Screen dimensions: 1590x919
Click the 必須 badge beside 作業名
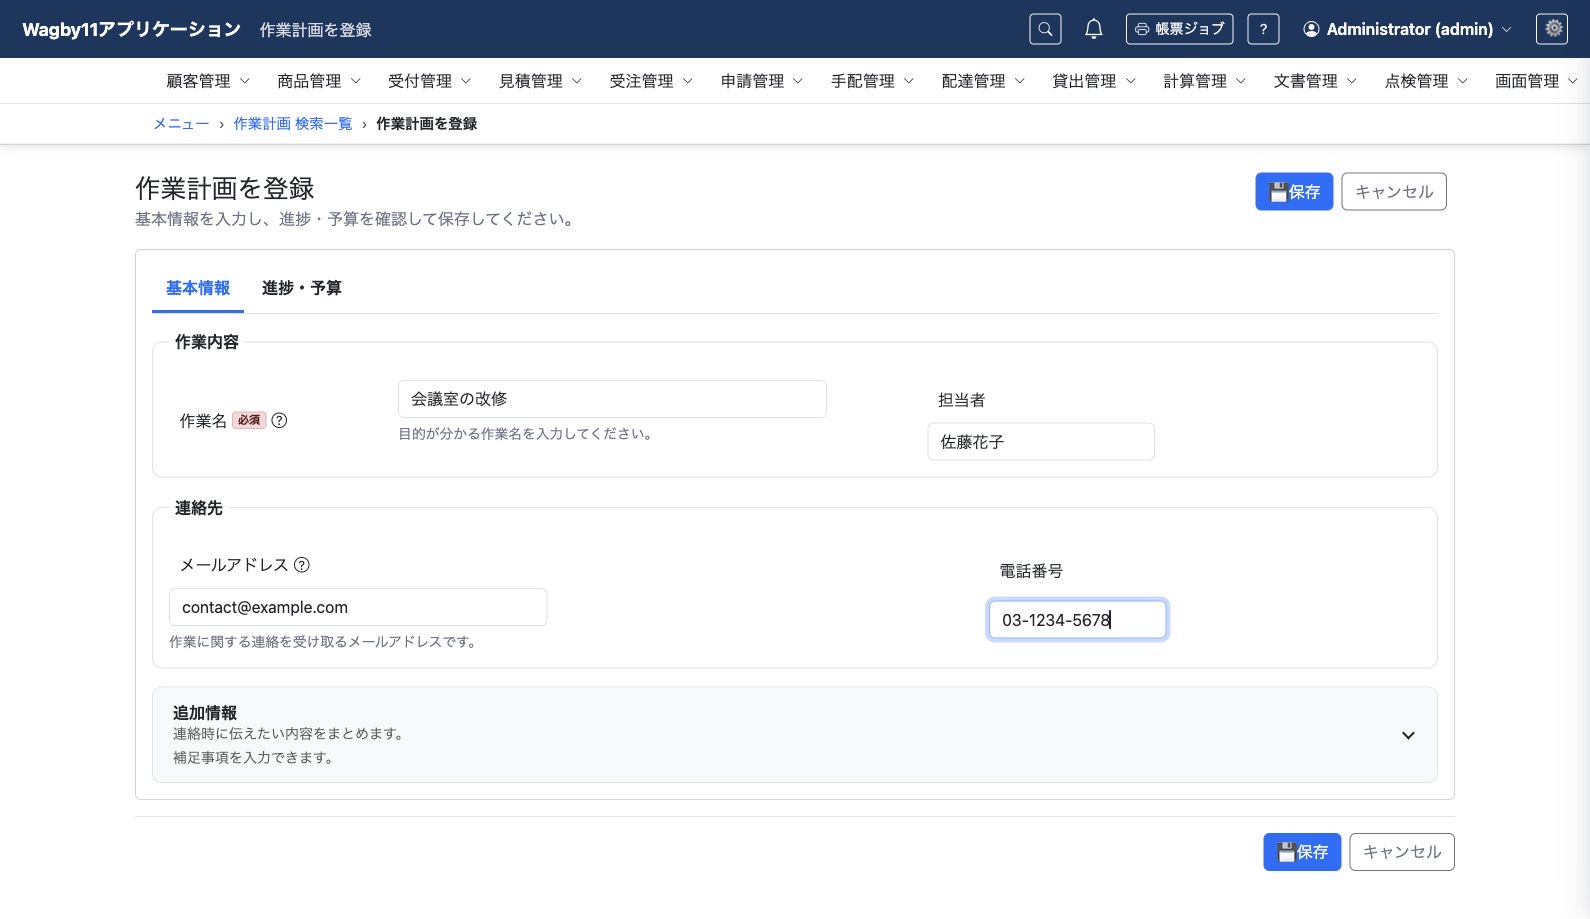pyautogui.click(x=249, y=421)
